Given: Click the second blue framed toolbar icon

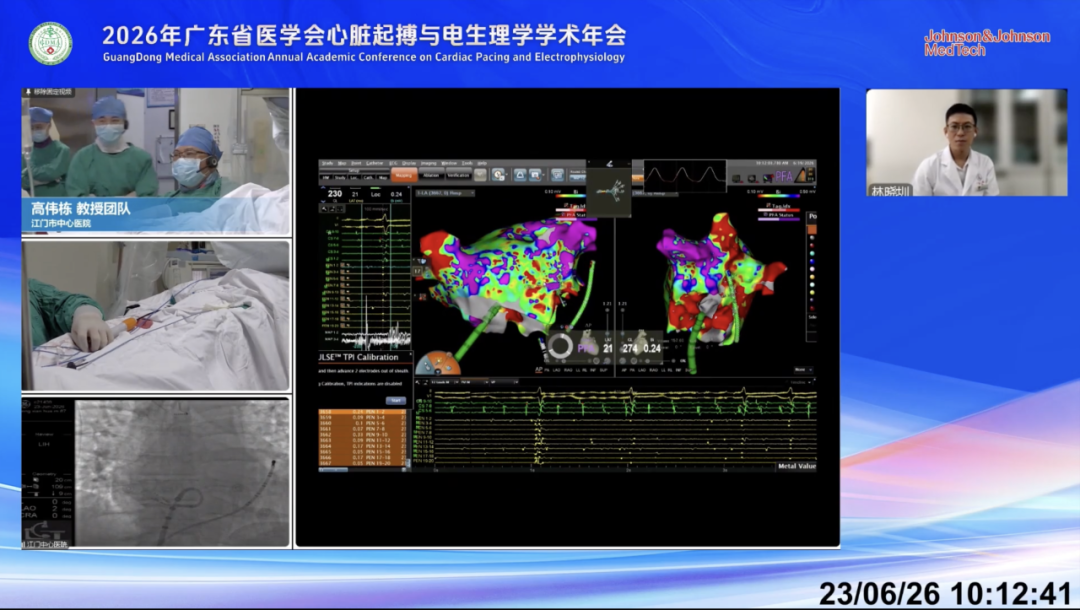Looking at the screenshot, I should (x=535, y=174).
